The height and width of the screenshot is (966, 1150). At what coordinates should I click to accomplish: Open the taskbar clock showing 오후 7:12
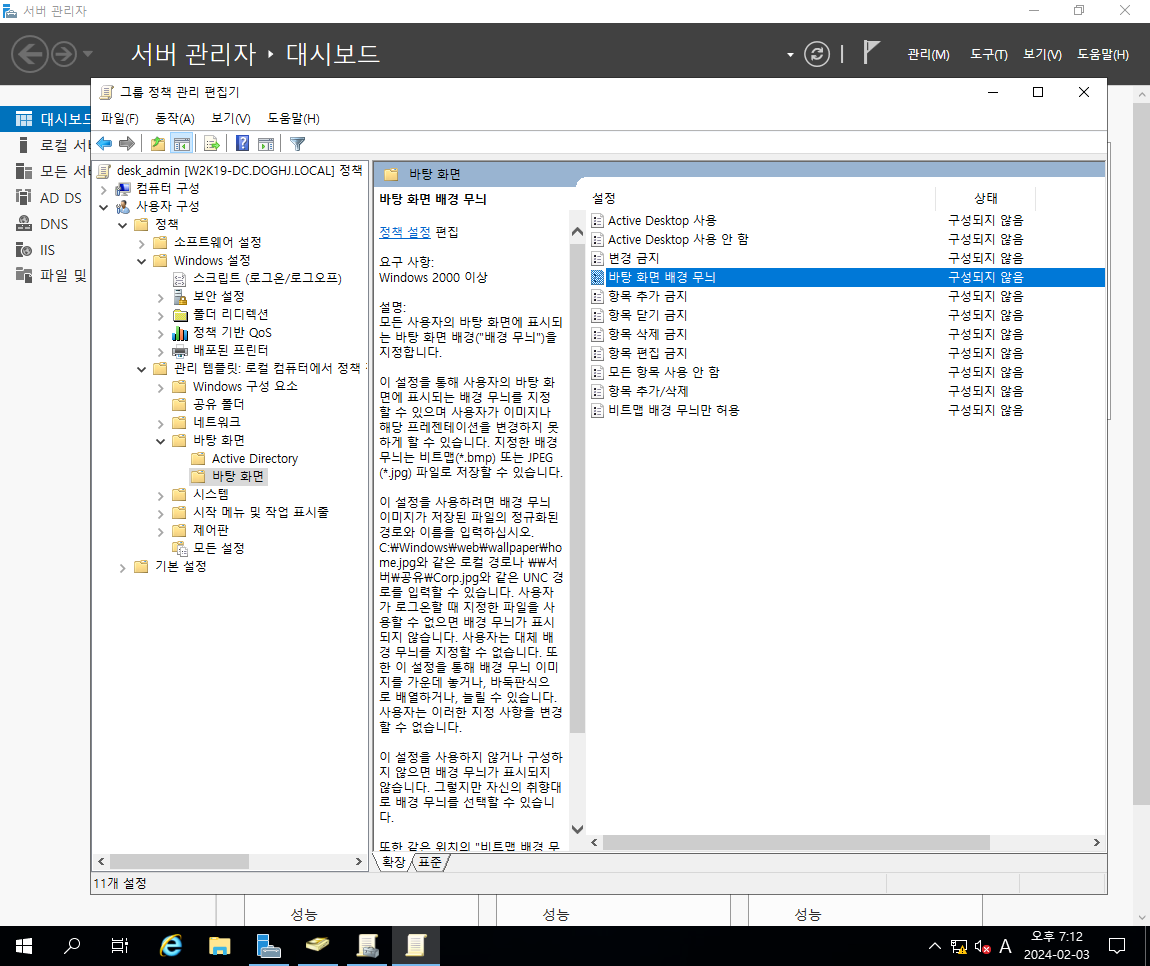point(1056,945)
